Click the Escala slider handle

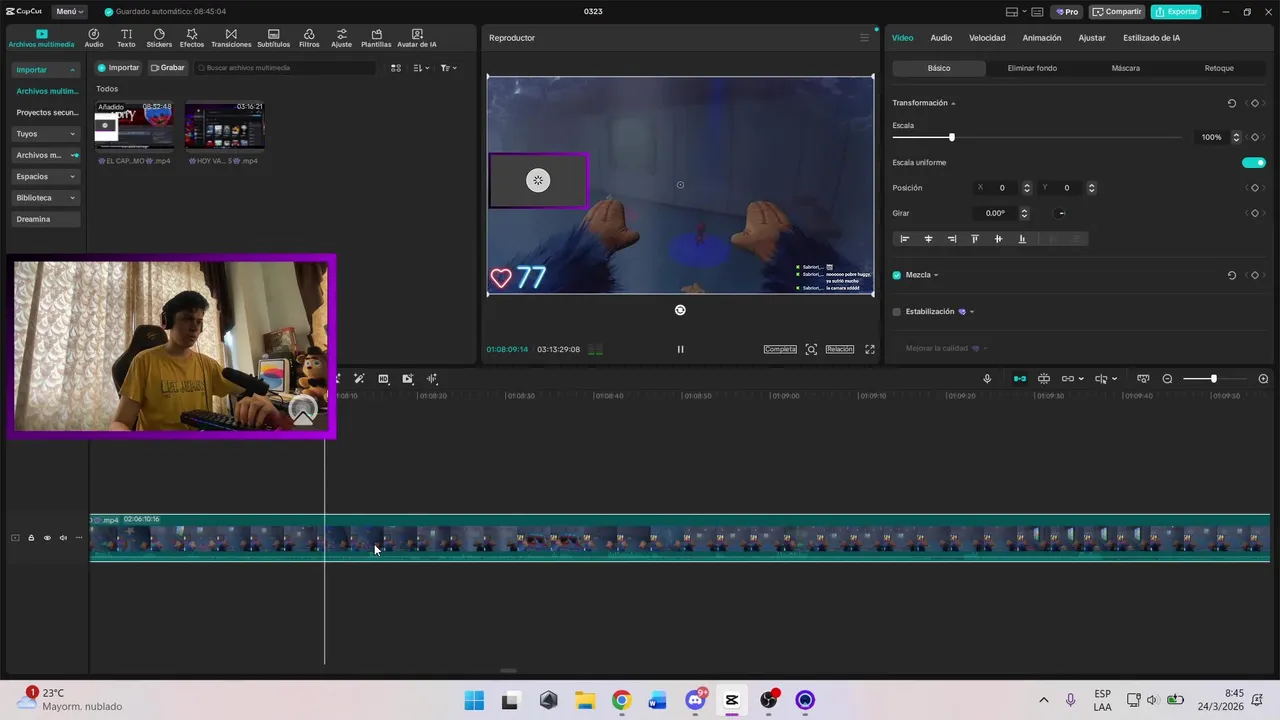tap(951, 137)
